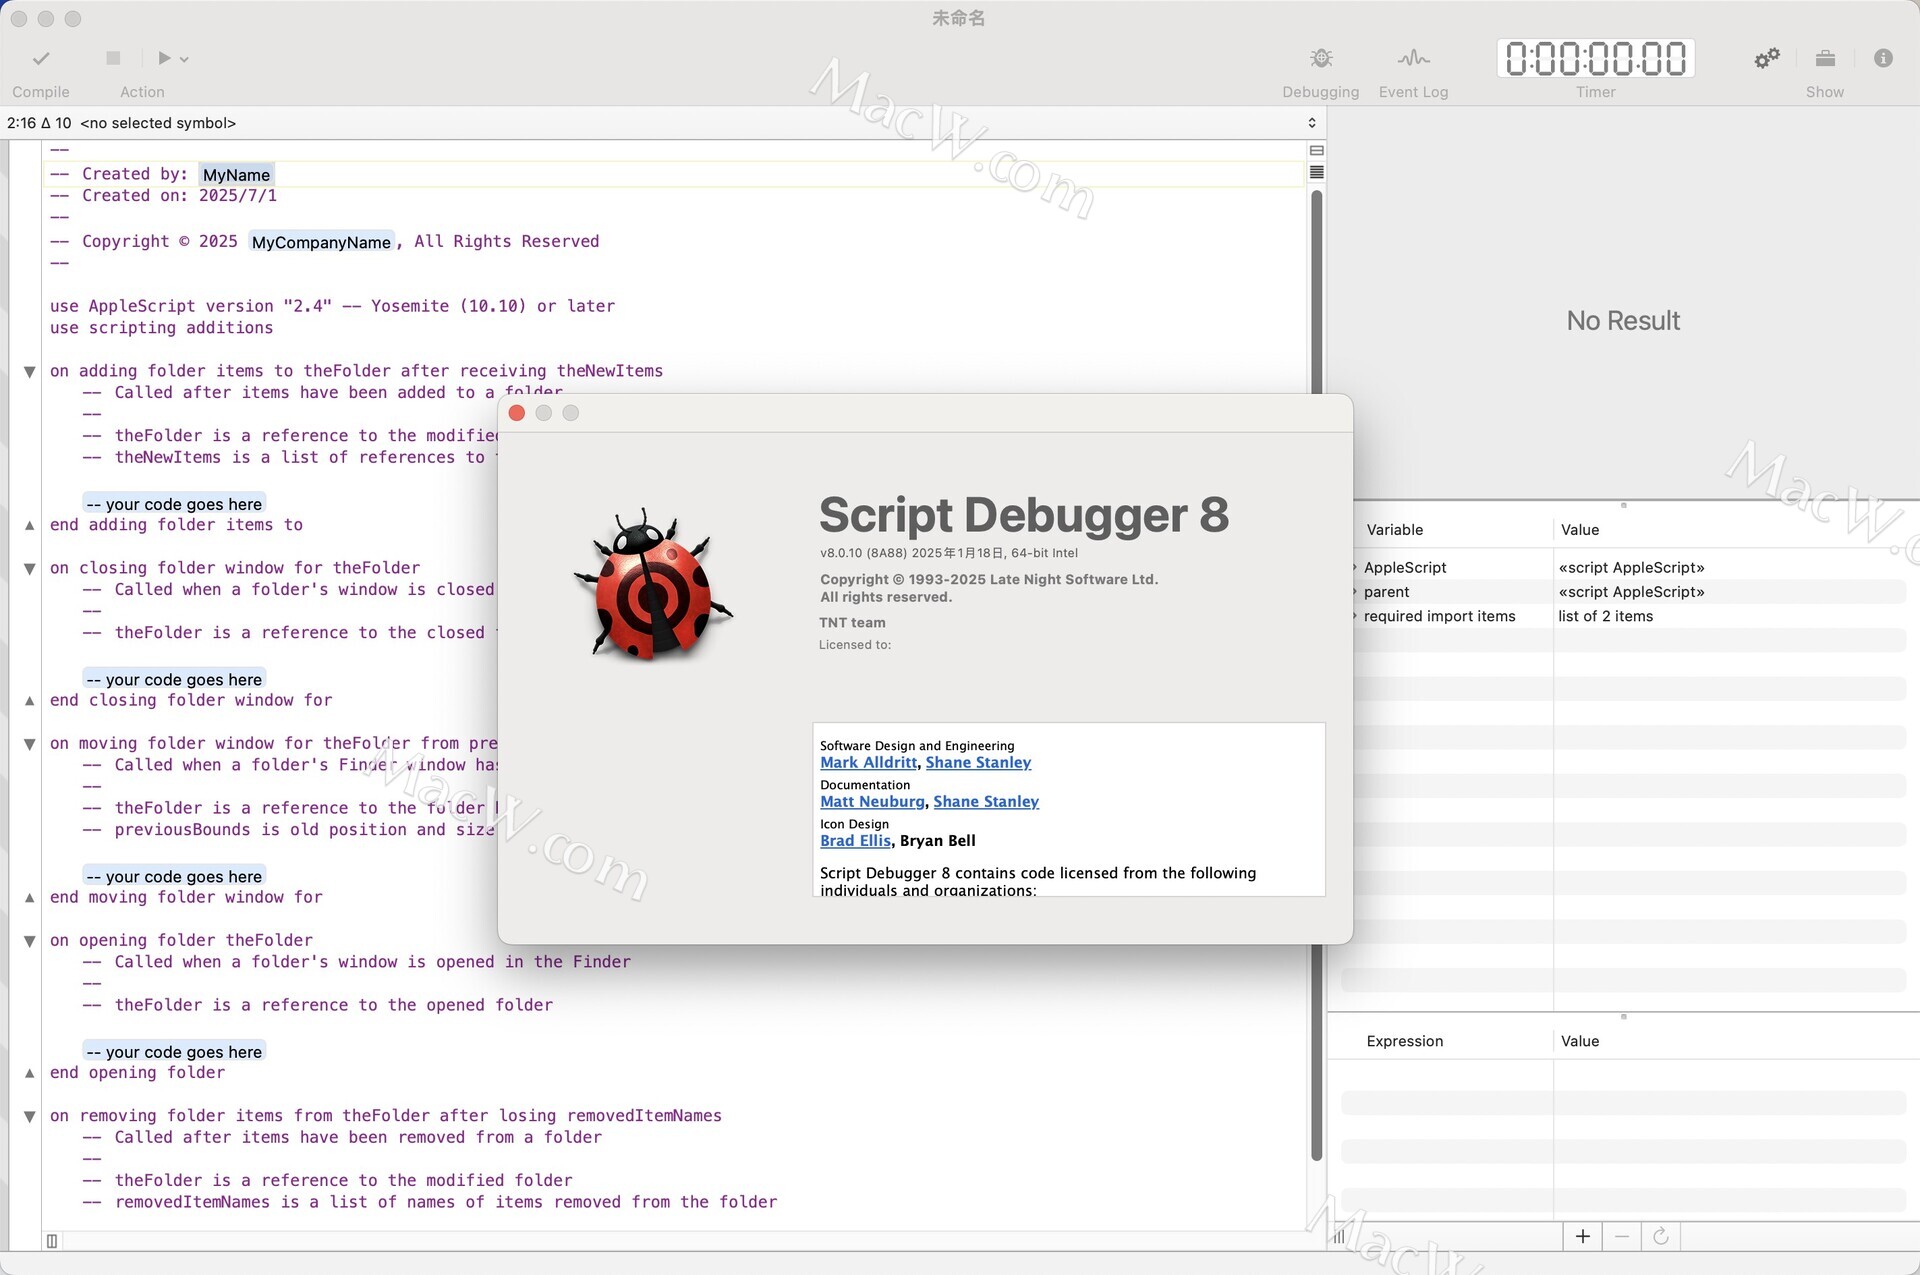Viewport: 1920px width, 1275px height.
Task: Open Shane Stanley link under Documentation
Action: 986,801
